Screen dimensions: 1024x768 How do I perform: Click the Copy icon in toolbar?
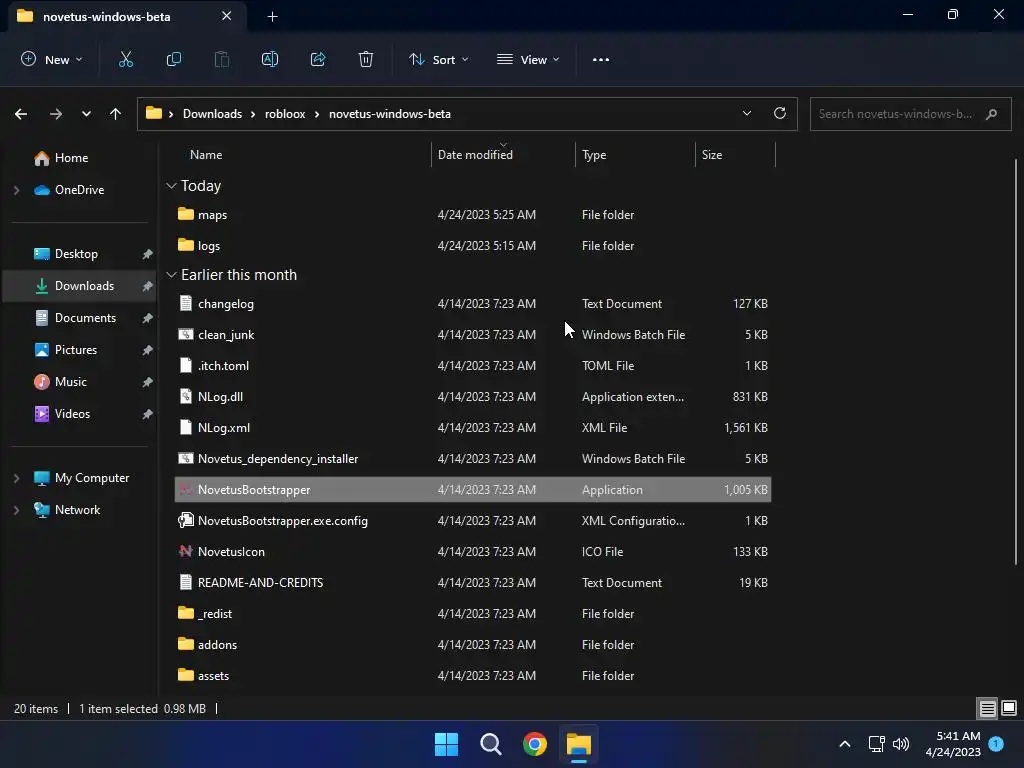pos(174,59)
